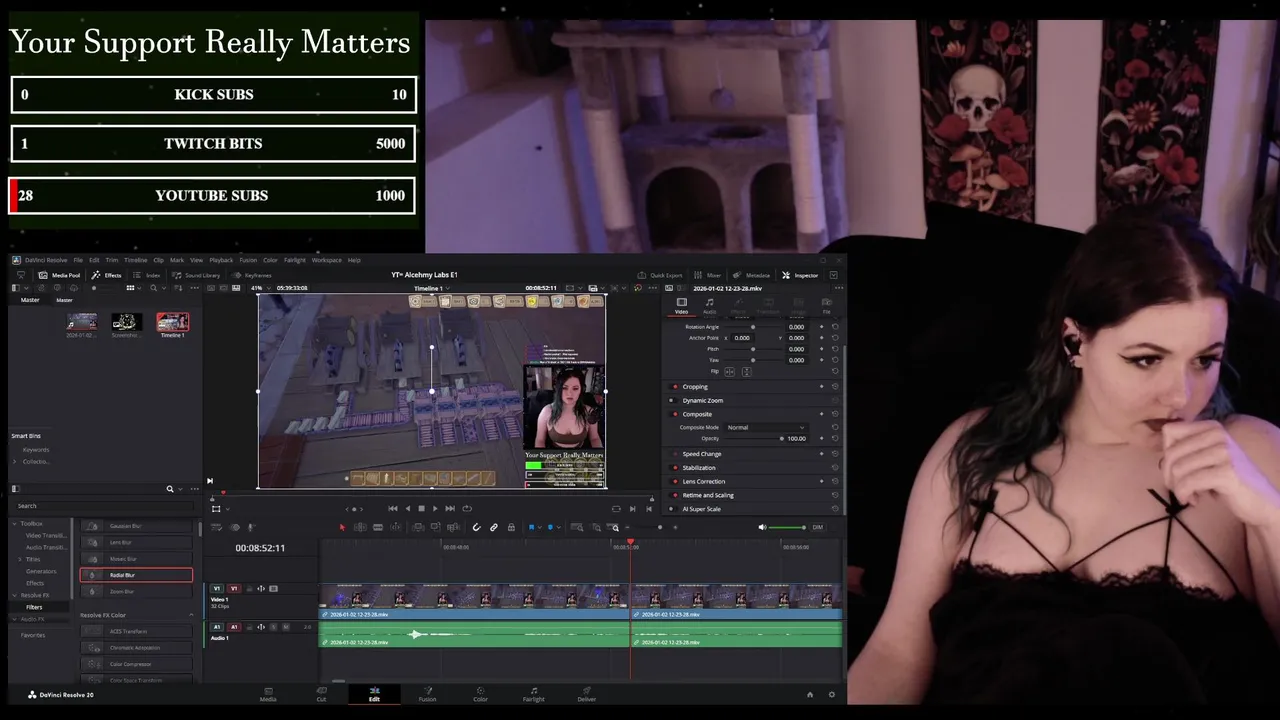Expand the Speed Change section header
The image size is (1280, 720).
click(702, 454)
